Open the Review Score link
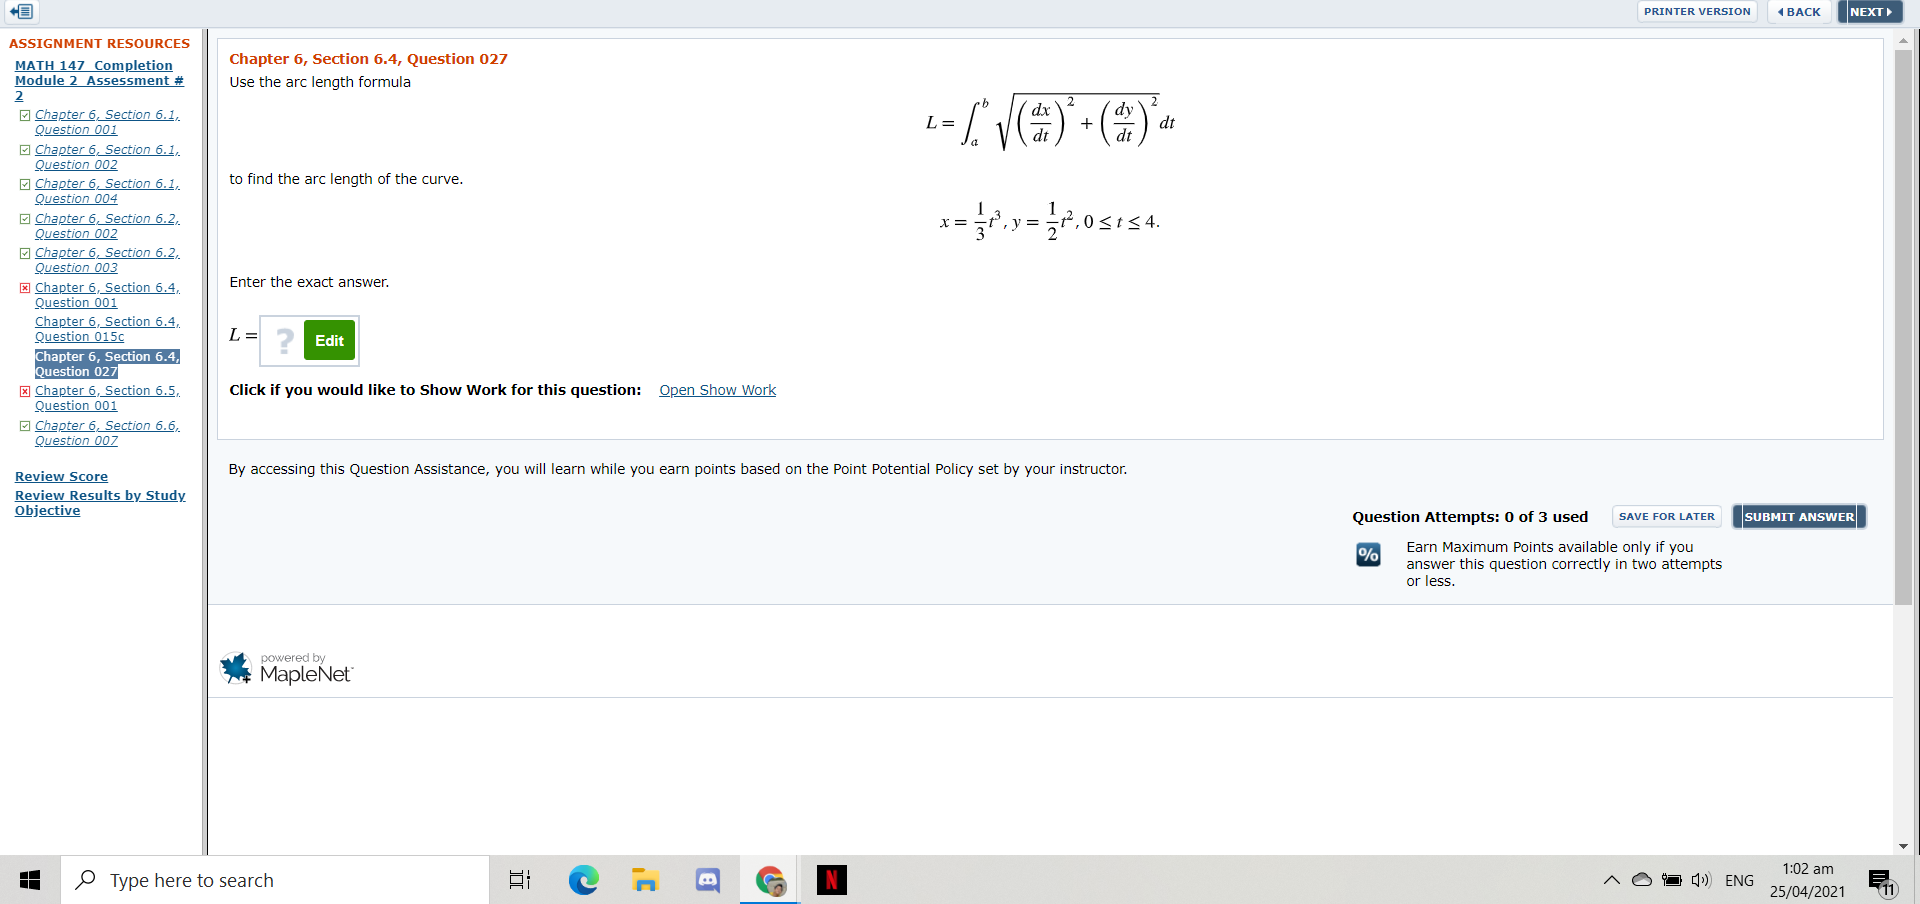The height and width of the screenshot is (904, 1920). 60,476
